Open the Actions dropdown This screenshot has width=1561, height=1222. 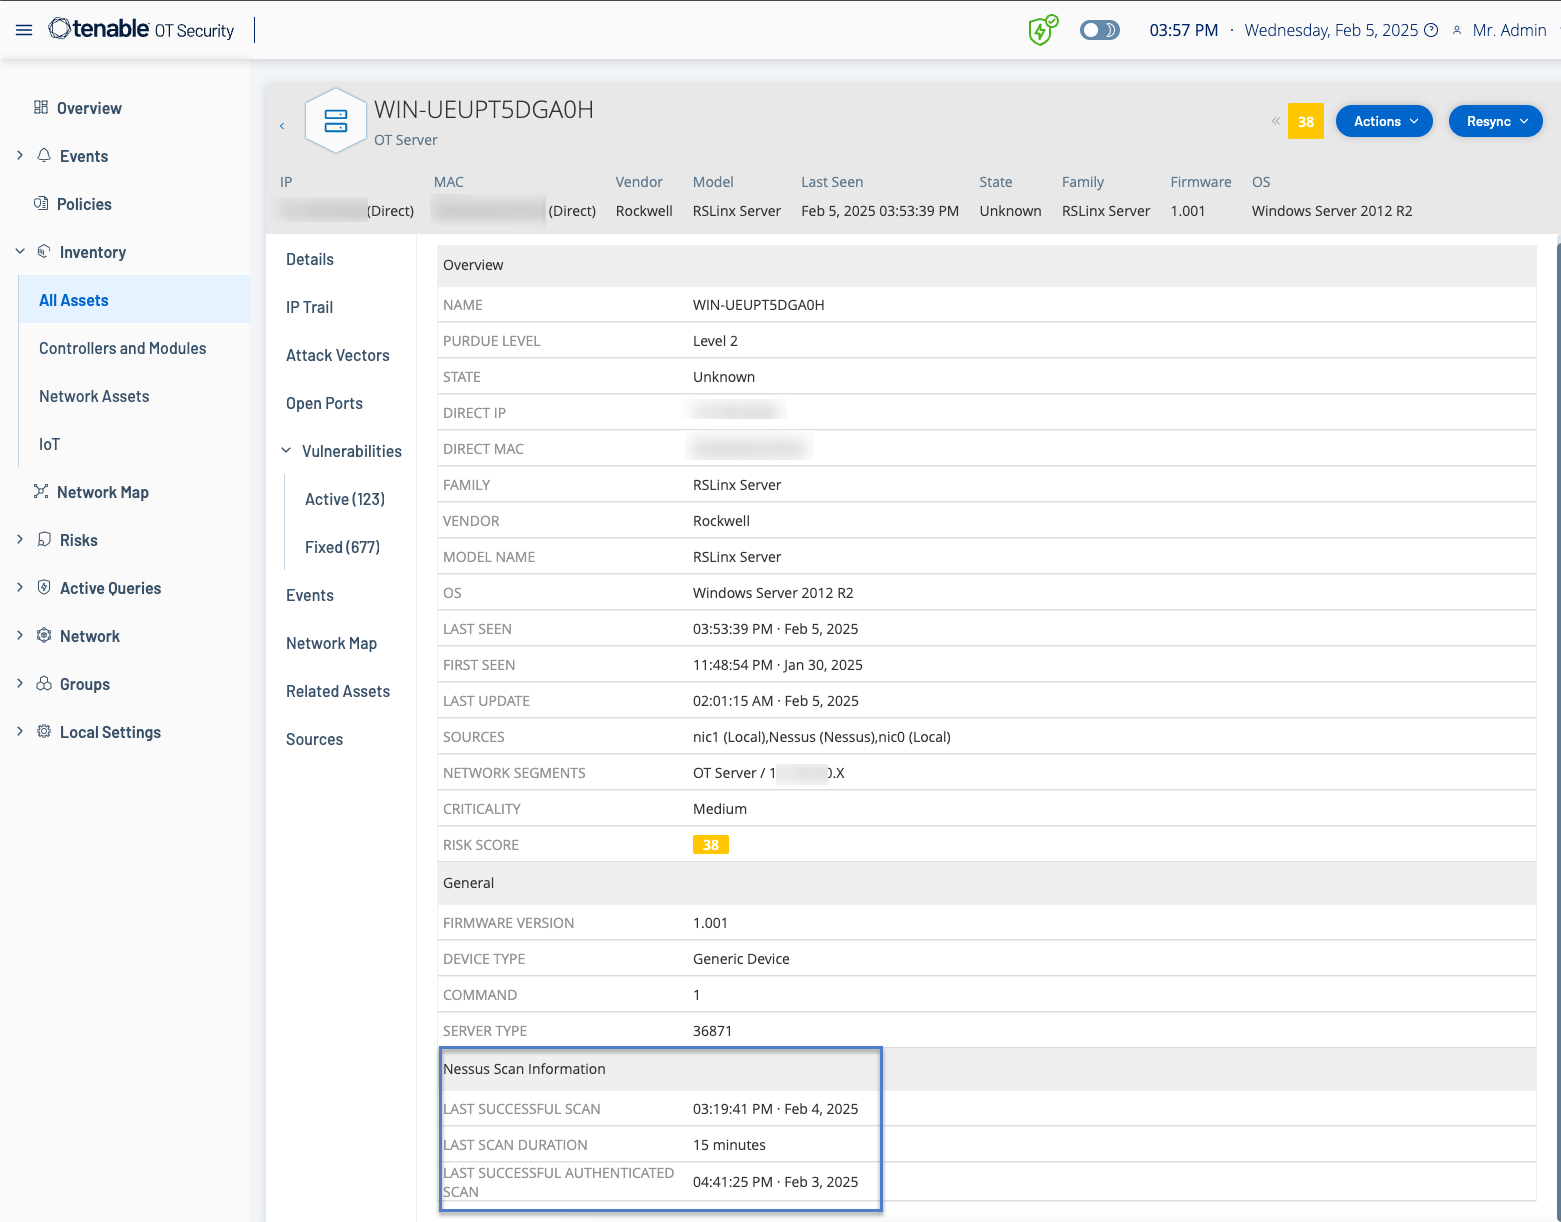(1384, 121)
